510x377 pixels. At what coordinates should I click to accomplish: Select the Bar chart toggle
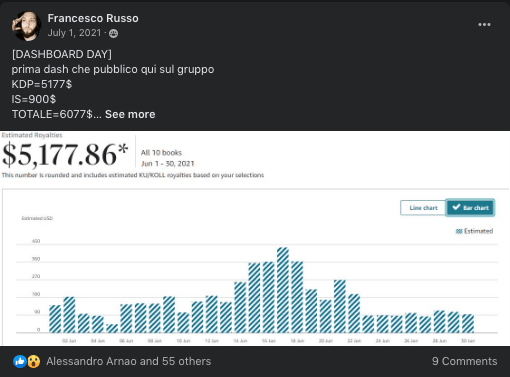pyautogui.click(x=470, y=208)
